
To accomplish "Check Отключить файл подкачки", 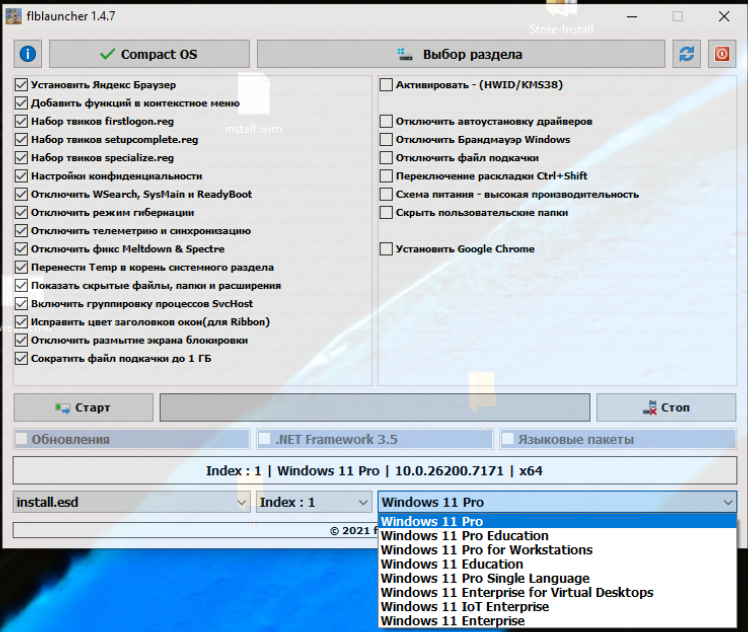I will click(x=386, y=158).
